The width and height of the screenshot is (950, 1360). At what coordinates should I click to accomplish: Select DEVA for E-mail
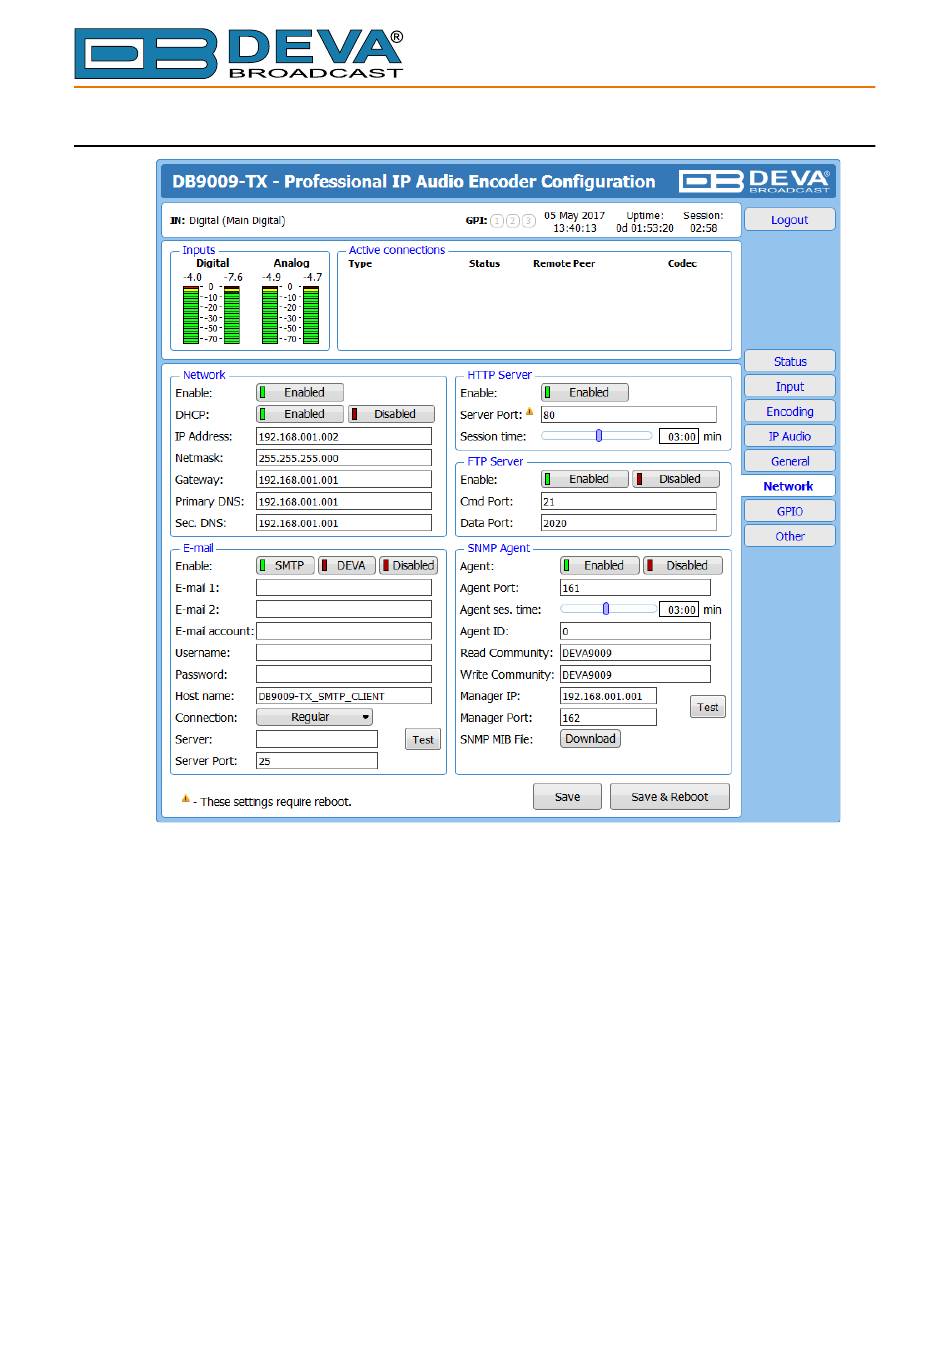pos(347,566)
